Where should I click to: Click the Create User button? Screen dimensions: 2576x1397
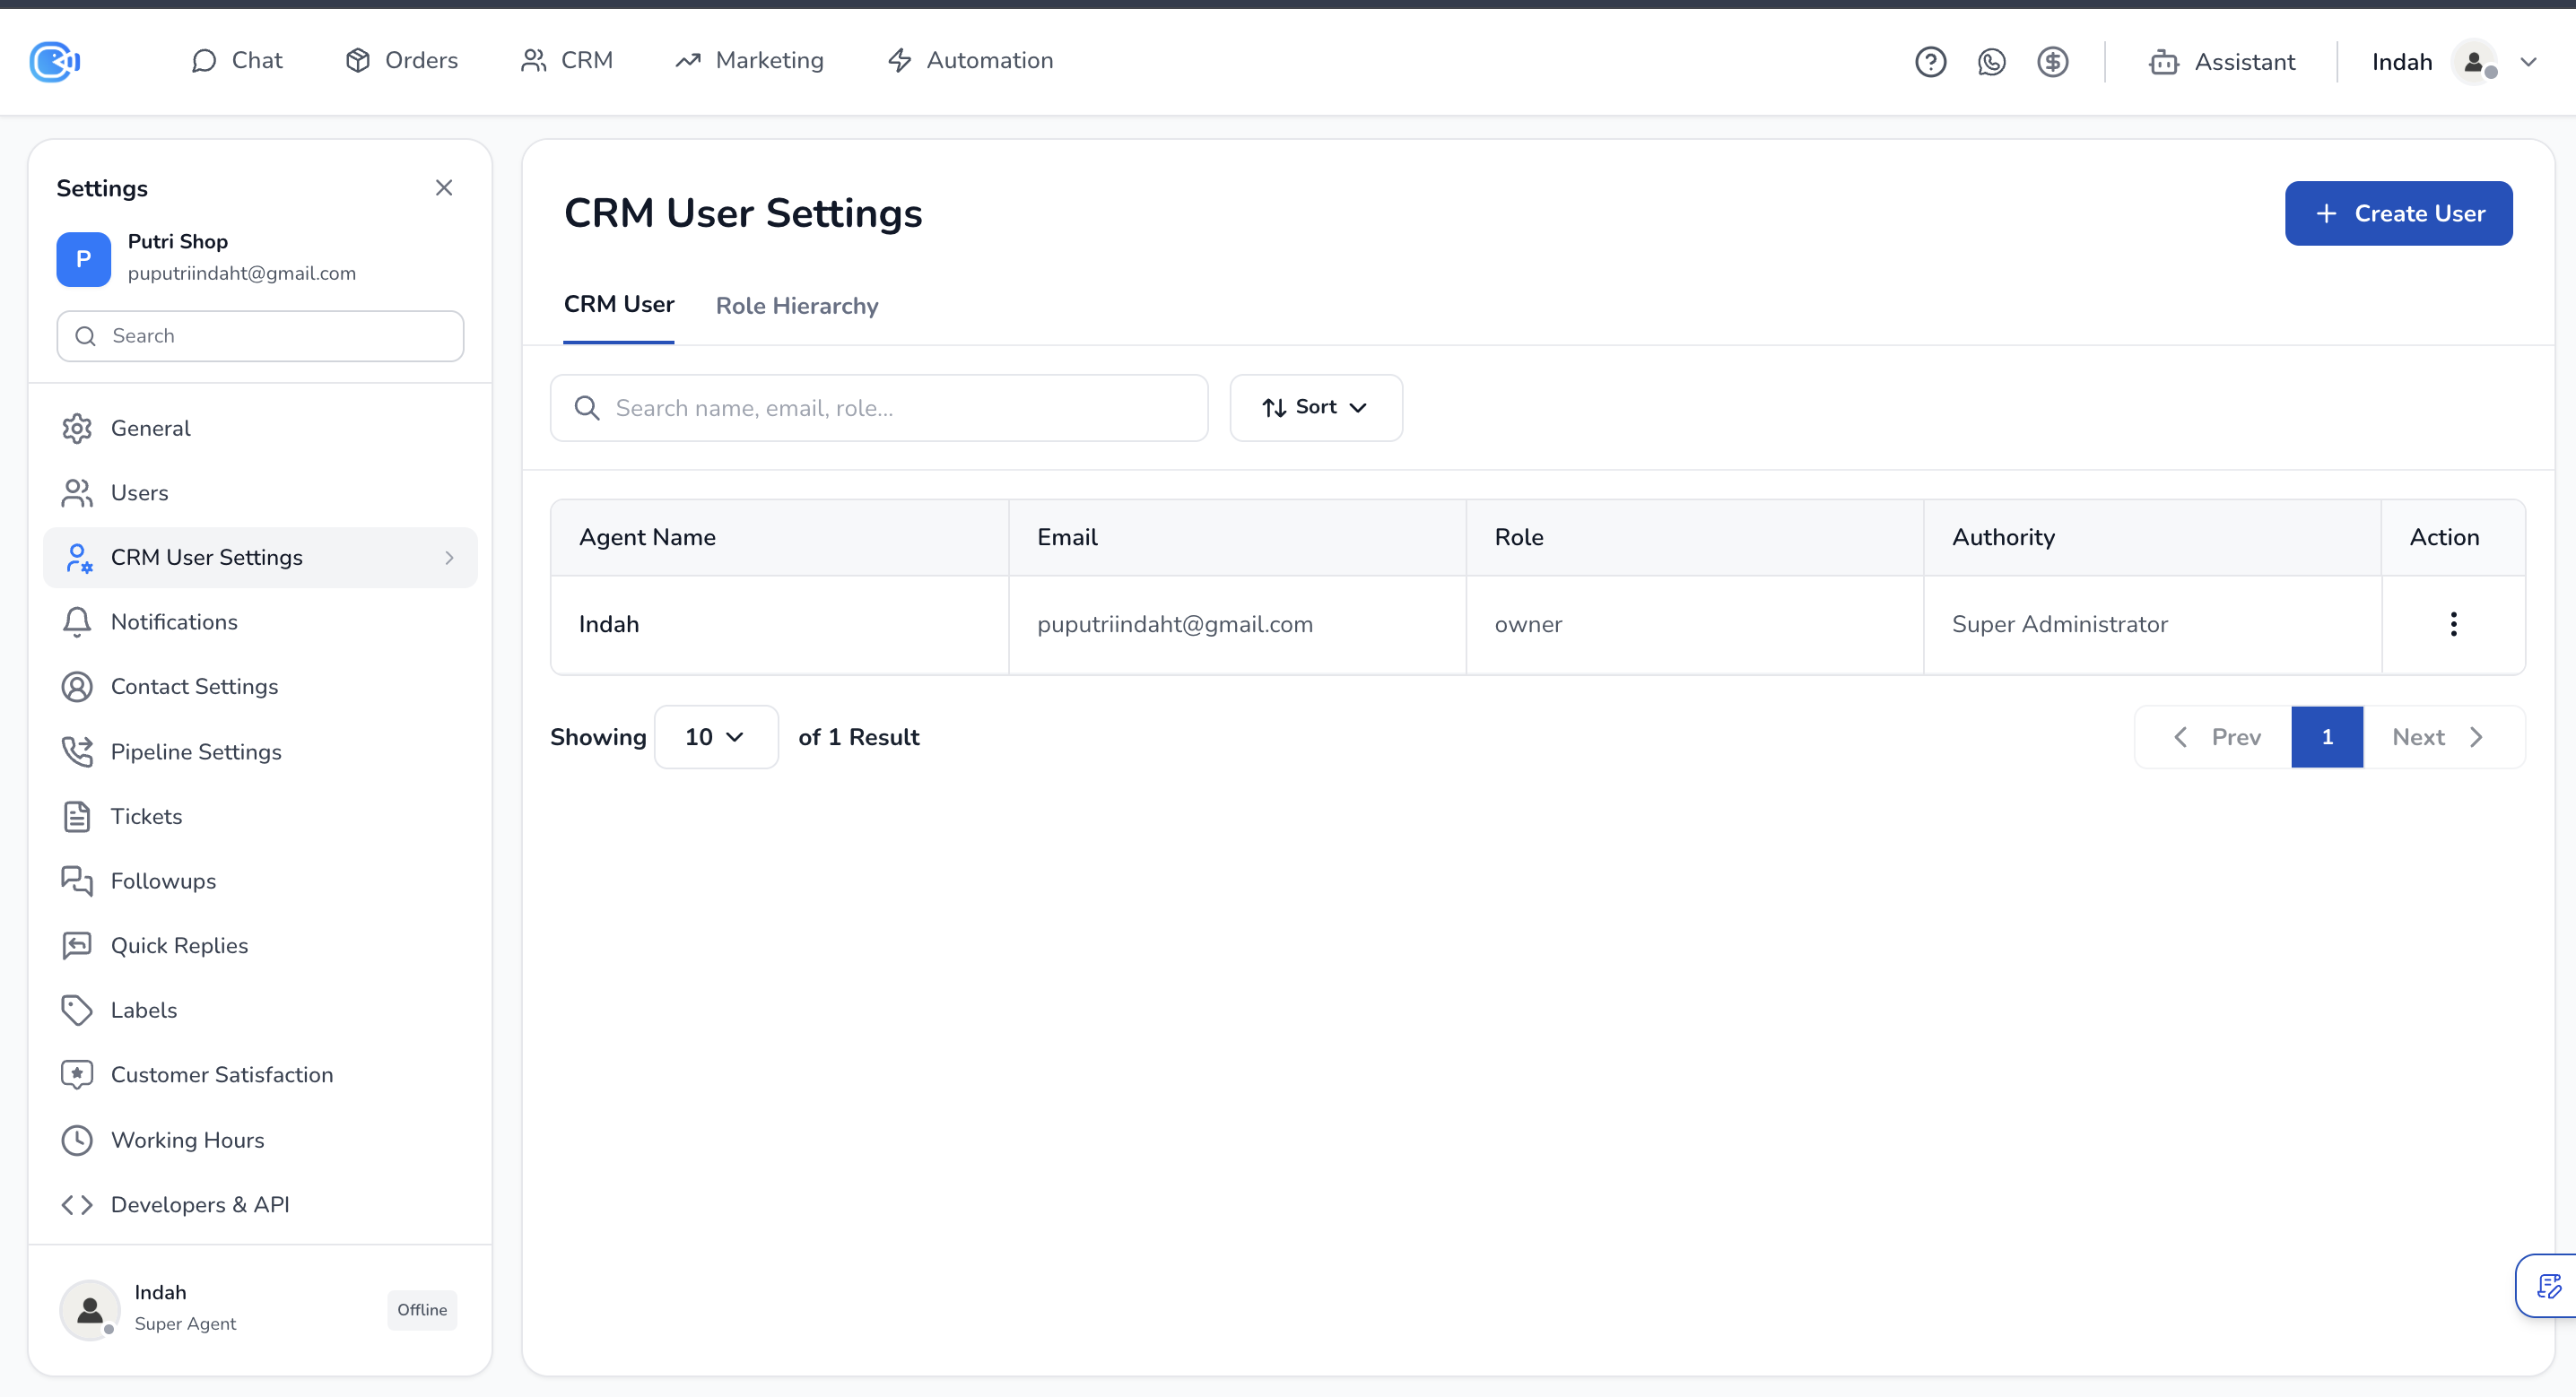click(2397, 213)
